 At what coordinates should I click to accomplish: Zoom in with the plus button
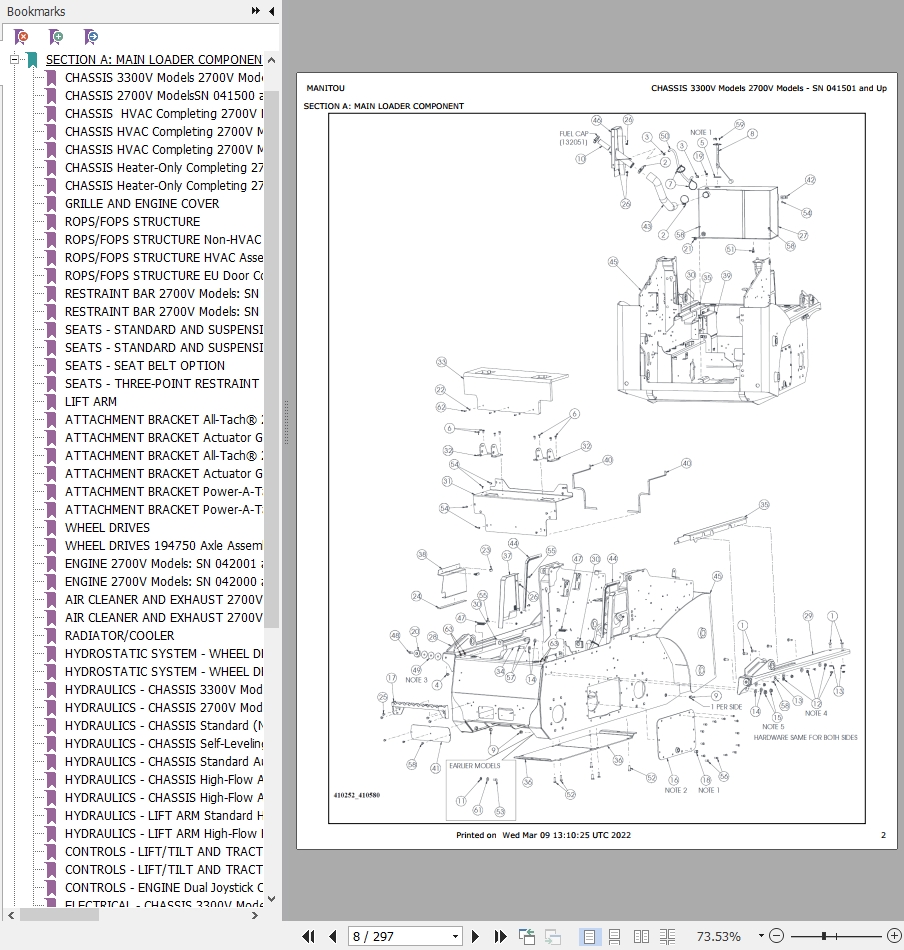894,937
